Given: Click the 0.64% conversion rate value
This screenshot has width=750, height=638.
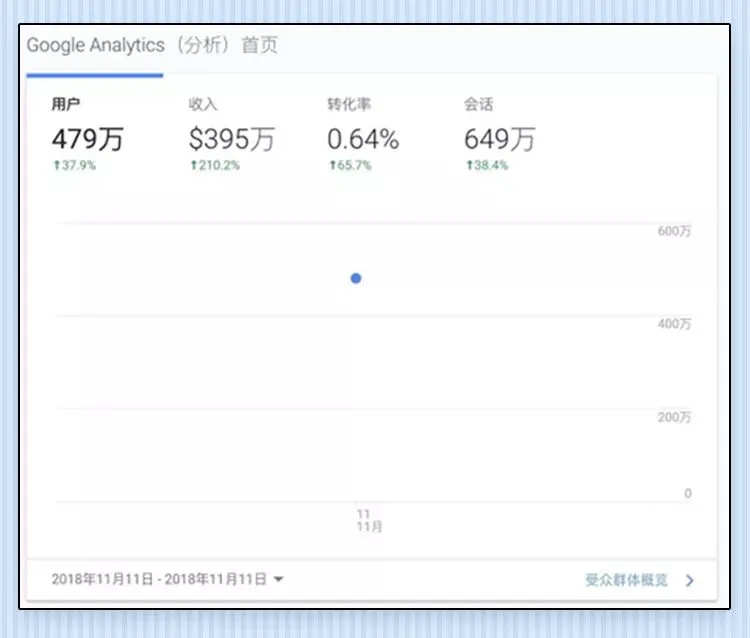Looking at the screenshot, I should (x=363, y=139).
